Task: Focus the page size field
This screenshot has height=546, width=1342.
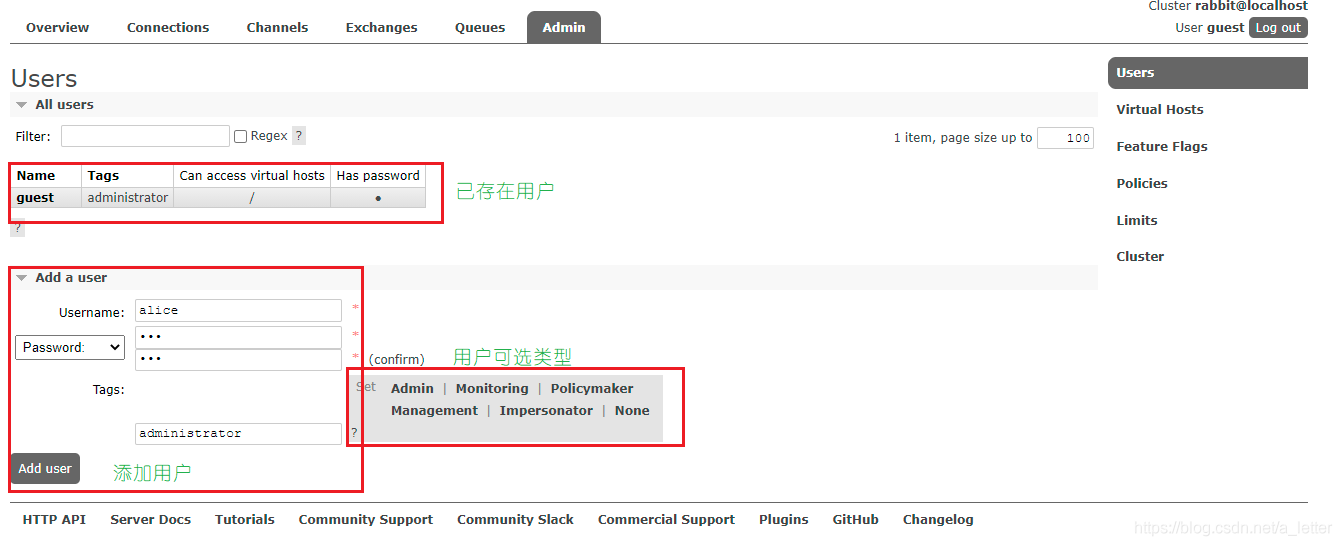Action: coord(1065,138)
